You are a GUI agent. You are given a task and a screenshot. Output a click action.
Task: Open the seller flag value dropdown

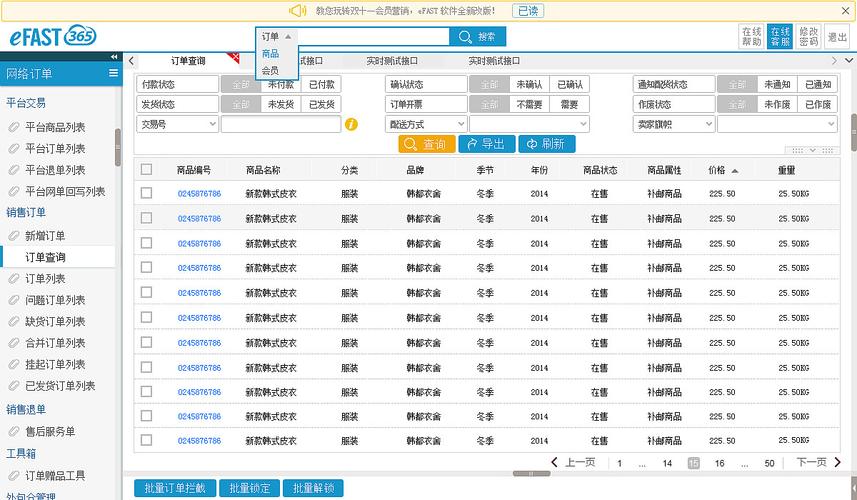pos(777,124)
